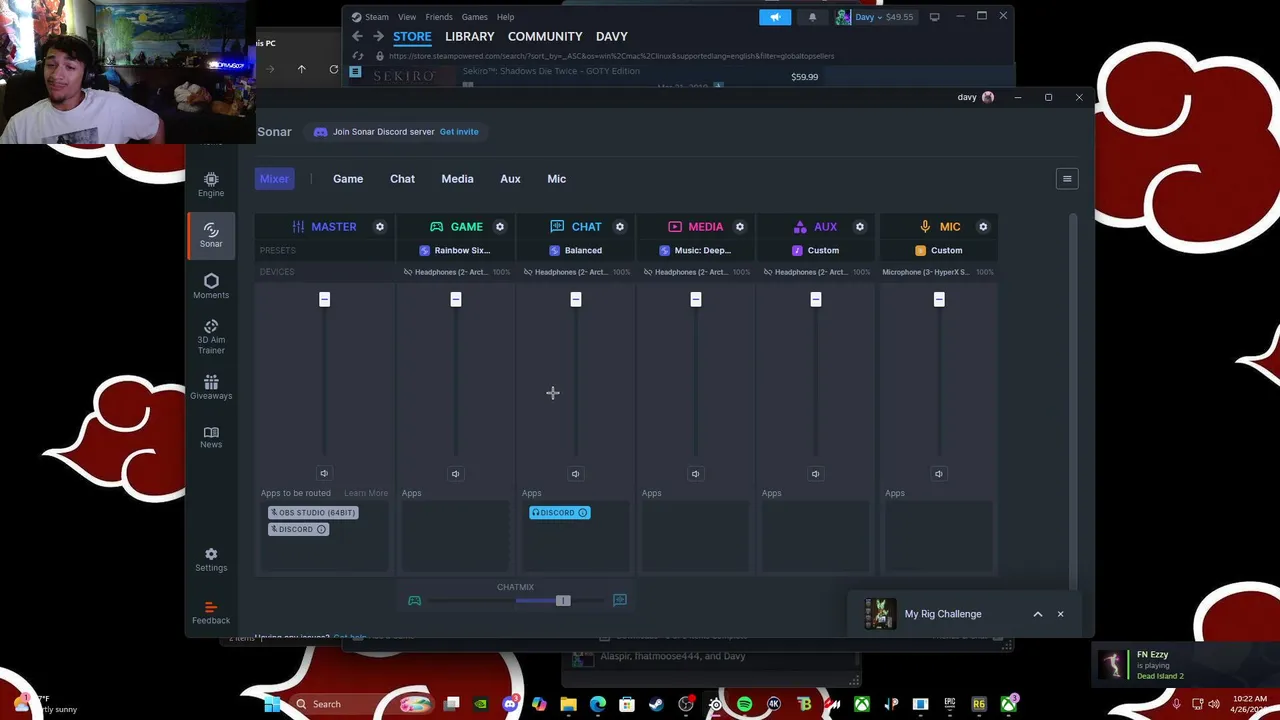Click the ChatMix game controller icon

414,600
